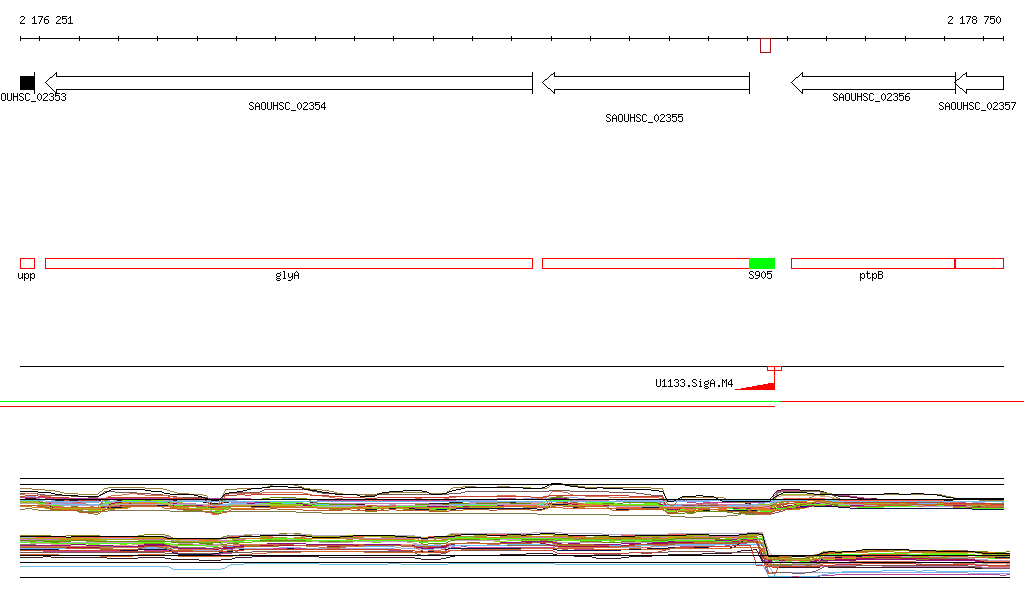Click the start coordinate 2 176 251
Image resolution: width=1024 pixels, height=611 pixels.
pyautogui.click(x=46, y=20)
